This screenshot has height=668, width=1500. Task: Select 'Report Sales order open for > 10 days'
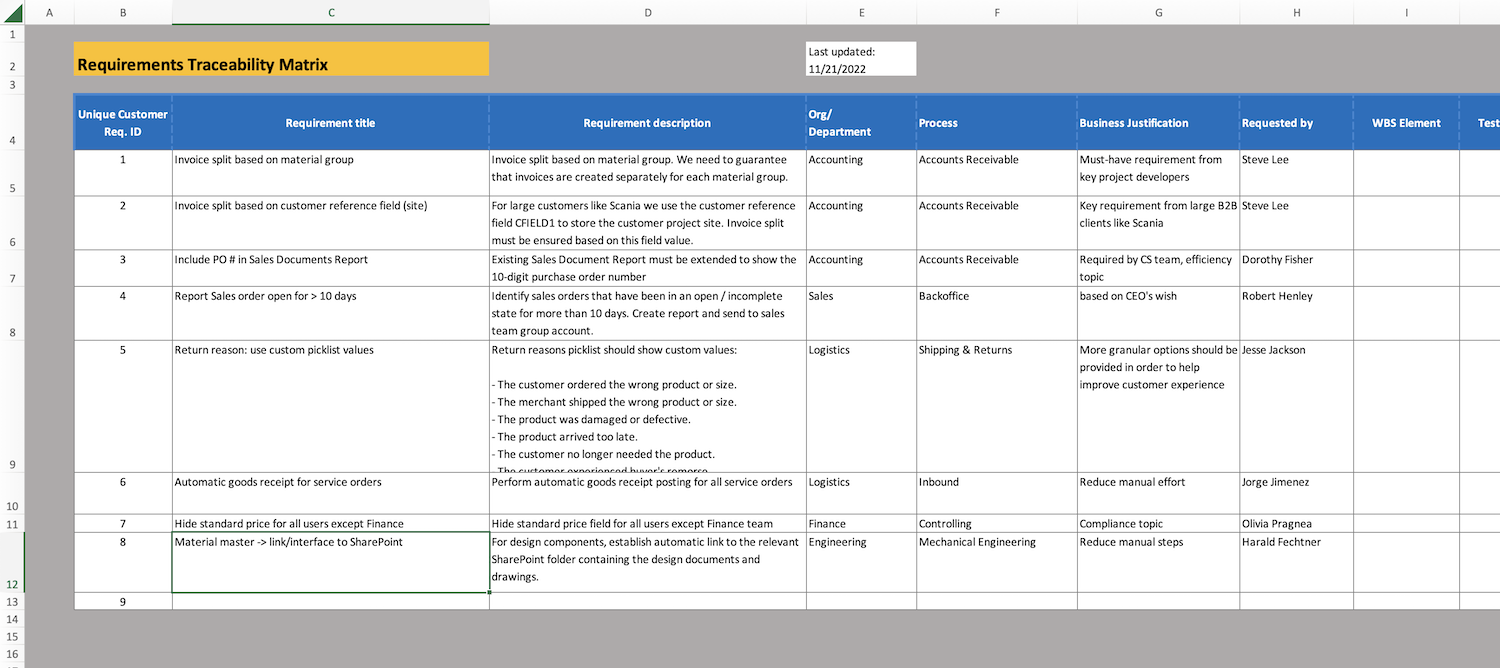(331, 313)
